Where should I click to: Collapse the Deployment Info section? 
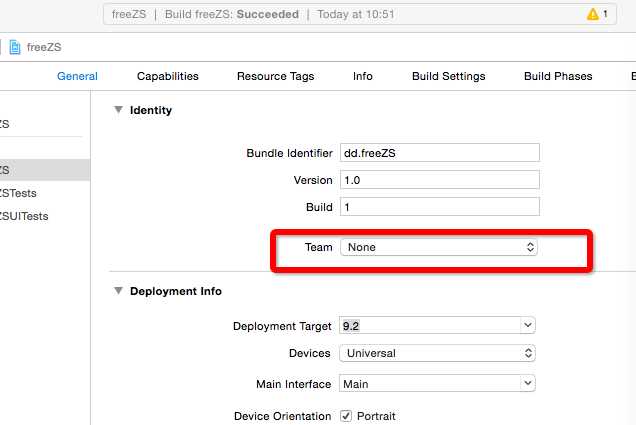(118, 291)
